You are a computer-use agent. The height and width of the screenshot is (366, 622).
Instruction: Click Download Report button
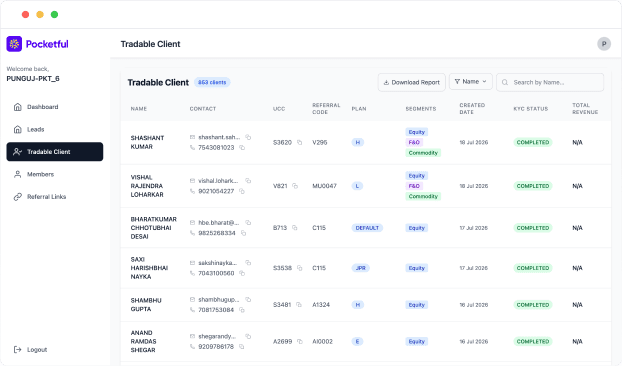click(411, 82)
